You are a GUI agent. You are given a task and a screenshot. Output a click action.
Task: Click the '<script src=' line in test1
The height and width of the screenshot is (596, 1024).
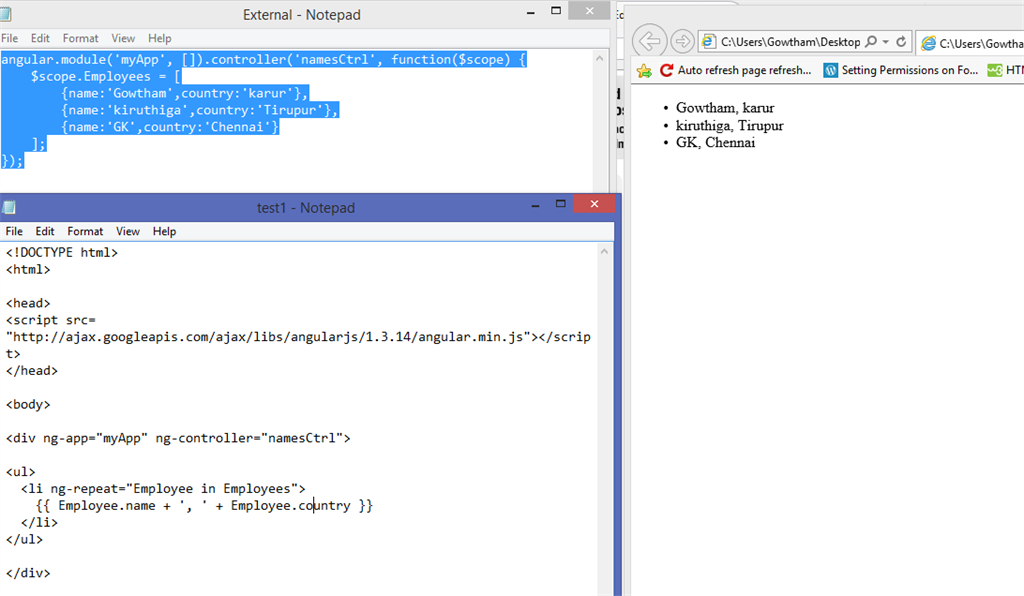tap(51, 320)
